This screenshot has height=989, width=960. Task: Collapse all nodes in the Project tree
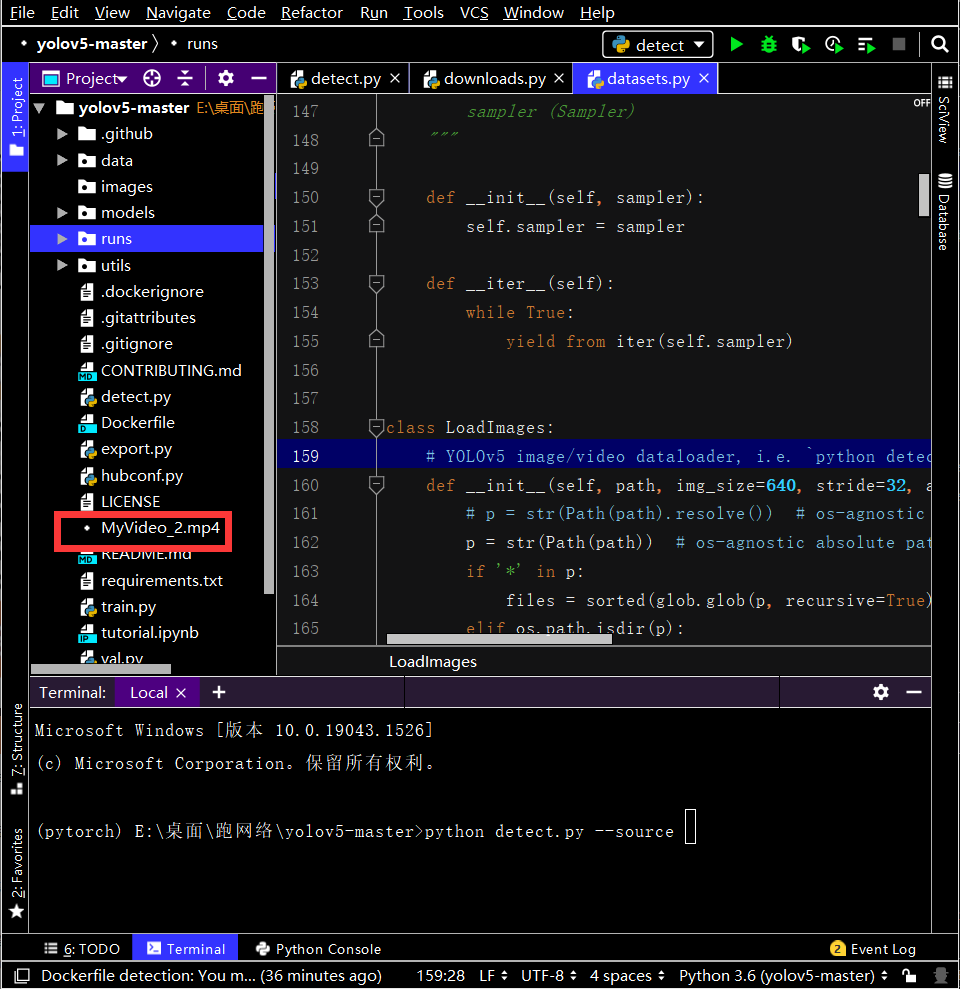(183, 77)
